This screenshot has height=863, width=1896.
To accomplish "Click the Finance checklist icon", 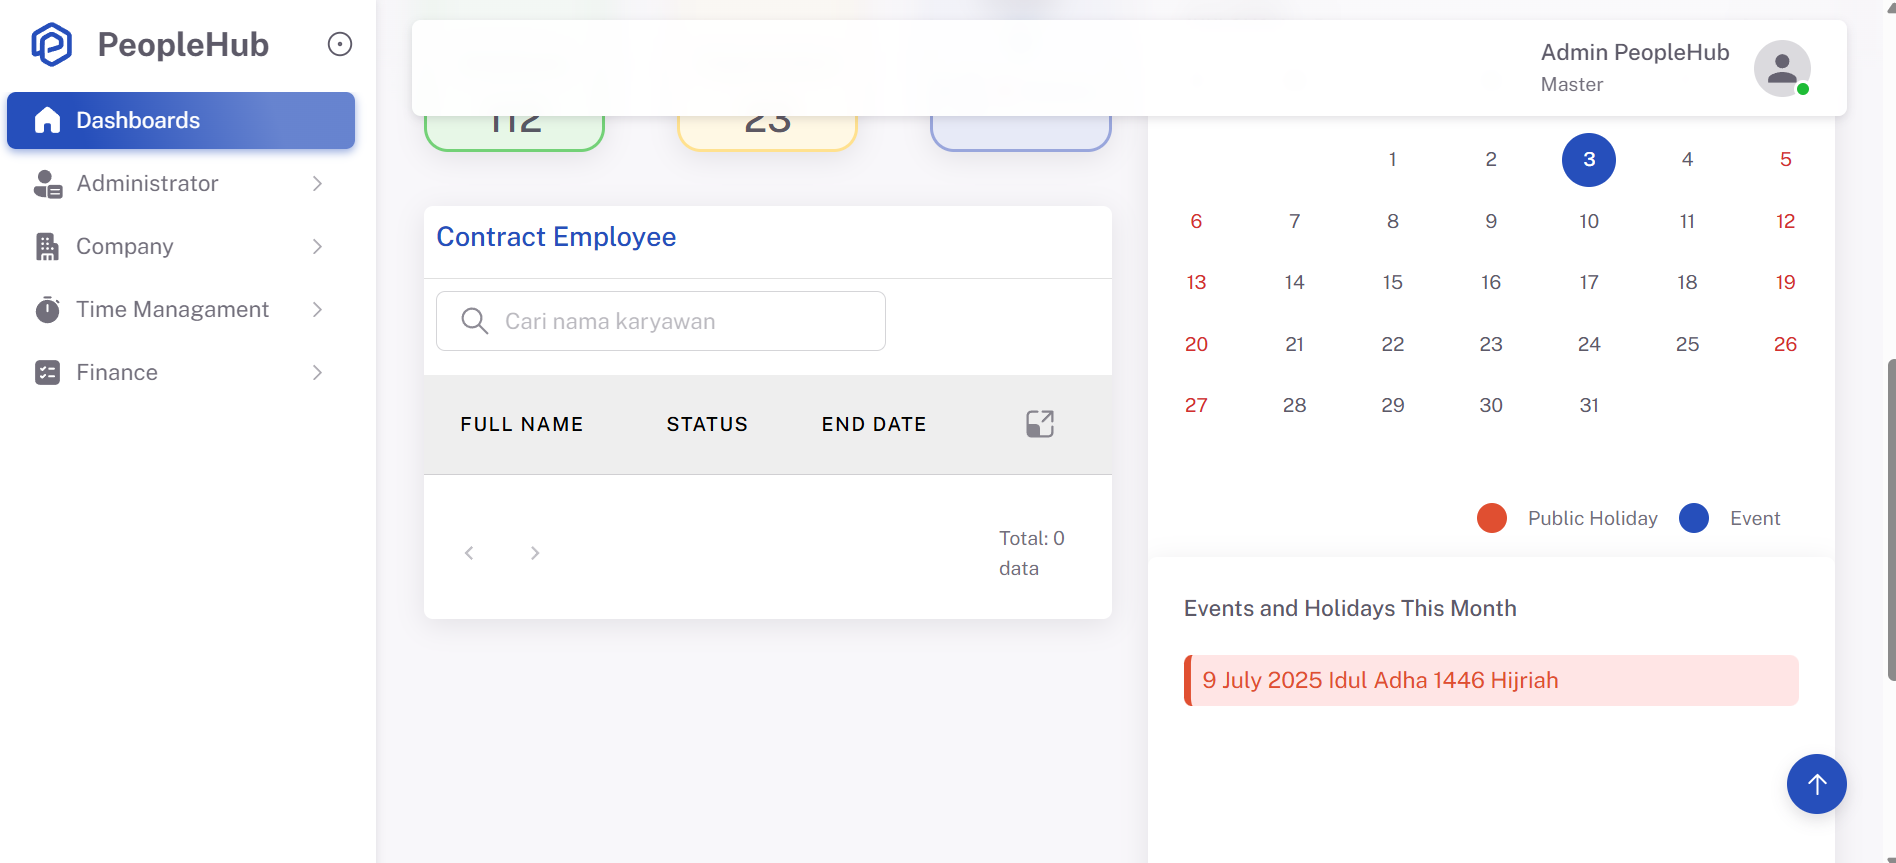I will [47, 372].
